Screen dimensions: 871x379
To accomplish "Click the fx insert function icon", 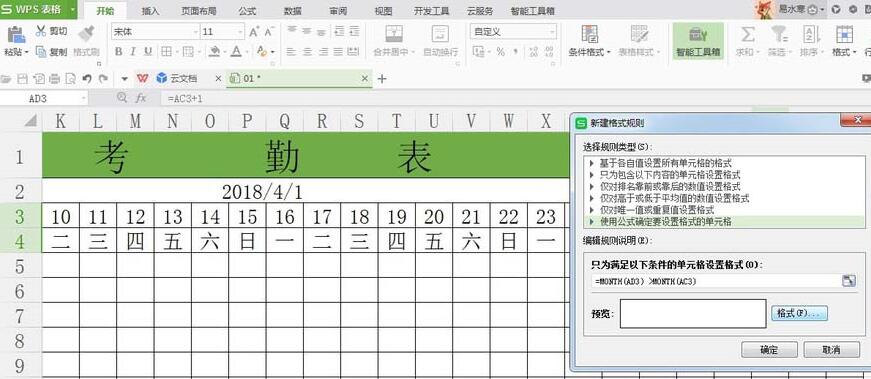I will click(141, 98).
